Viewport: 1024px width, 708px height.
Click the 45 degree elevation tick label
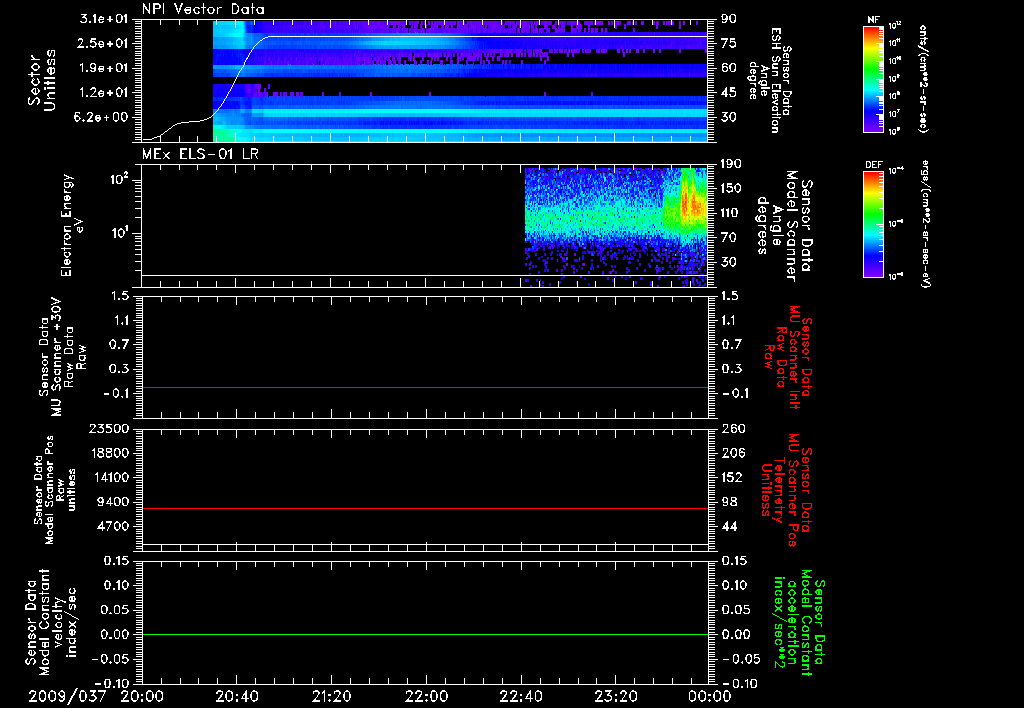(729, 93)
